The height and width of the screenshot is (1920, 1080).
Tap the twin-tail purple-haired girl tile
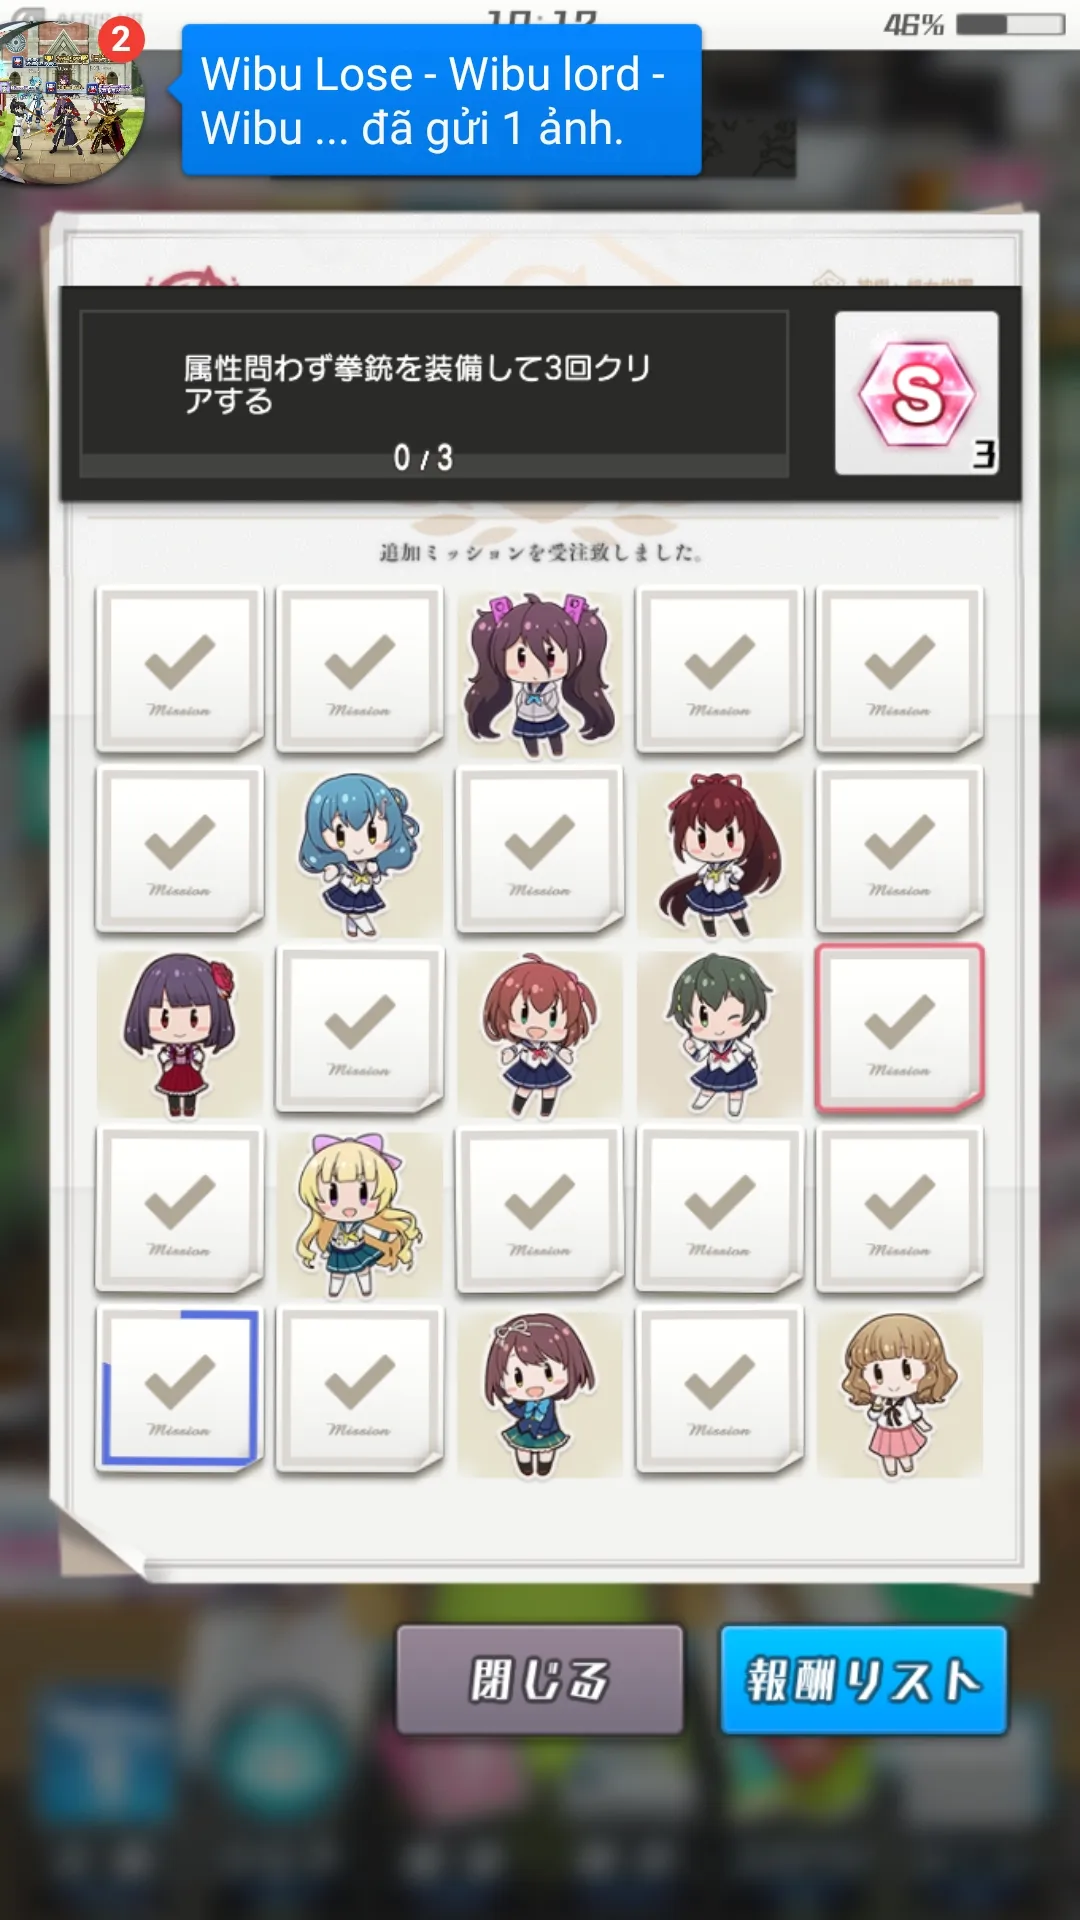coord(540,672)
